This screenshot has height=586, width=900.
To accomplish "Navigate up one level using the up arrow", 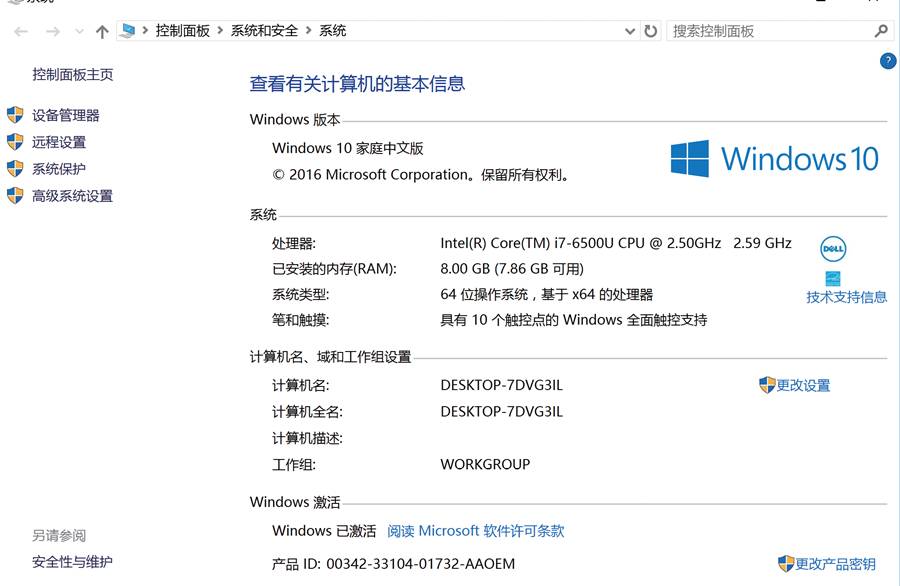I will tap(102, 31).
